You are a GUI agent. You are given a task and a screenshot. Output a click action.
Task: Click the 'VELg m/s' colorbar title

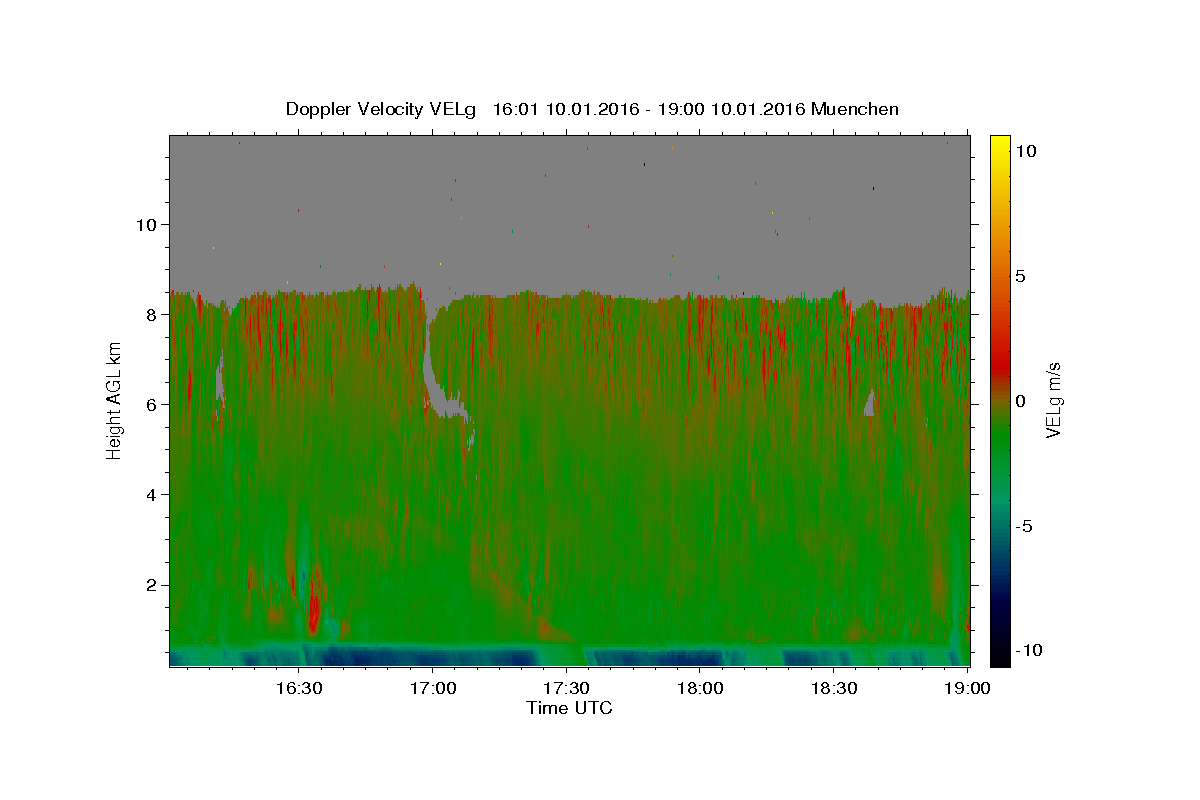(x=1054, y=400)
